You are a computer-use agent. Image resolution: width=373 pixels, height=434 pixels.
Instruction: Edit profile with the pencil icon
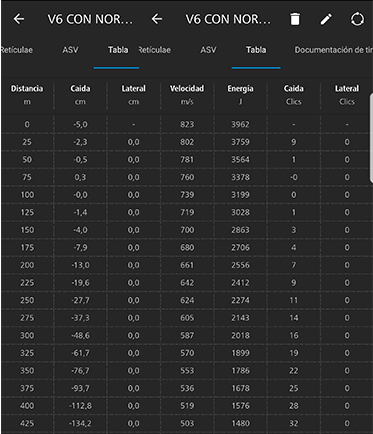click(326, 19)
